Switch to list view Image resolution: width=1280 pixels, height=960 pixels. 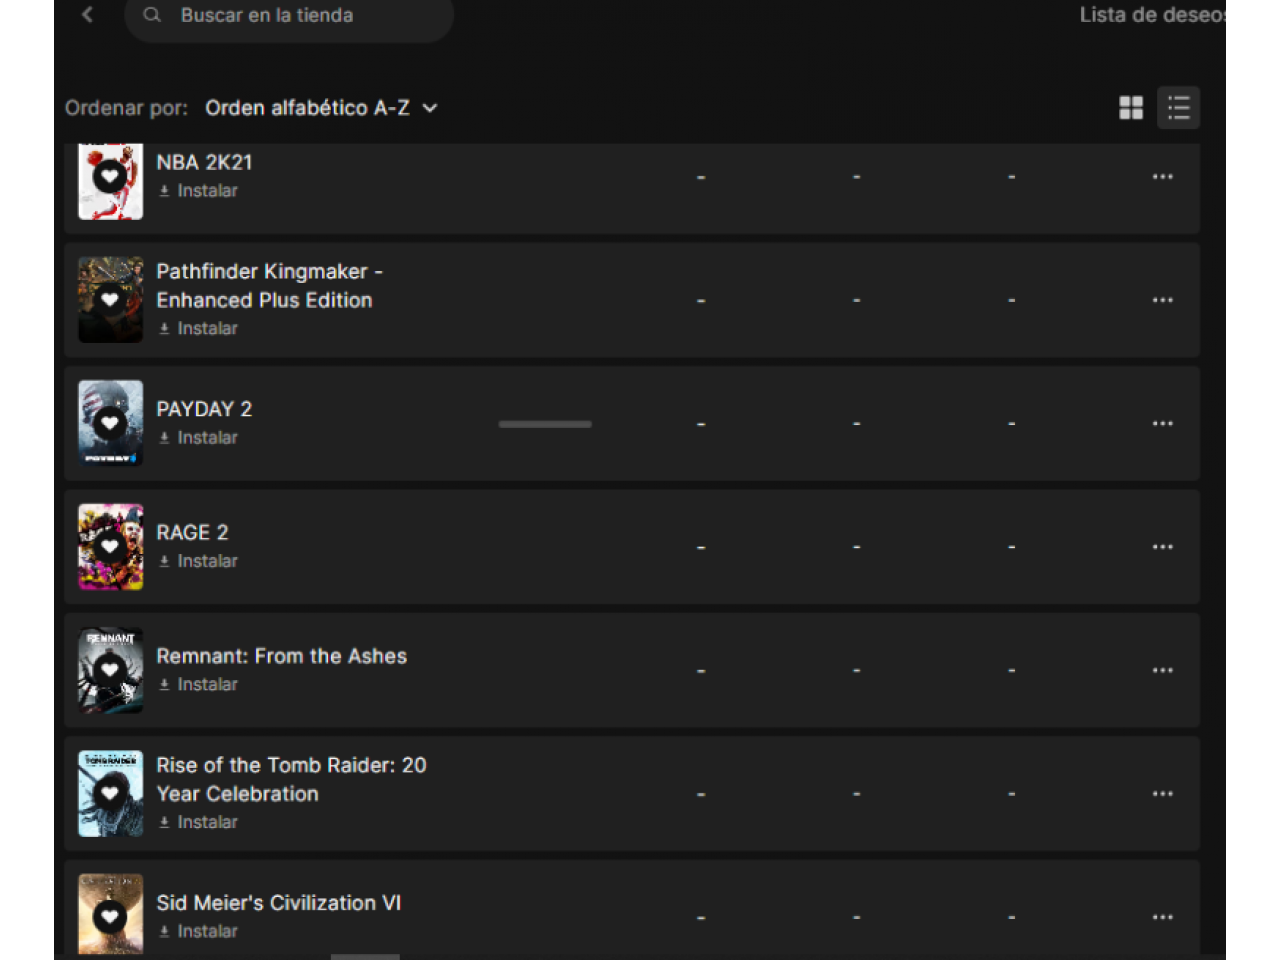tap(1179, 108)
